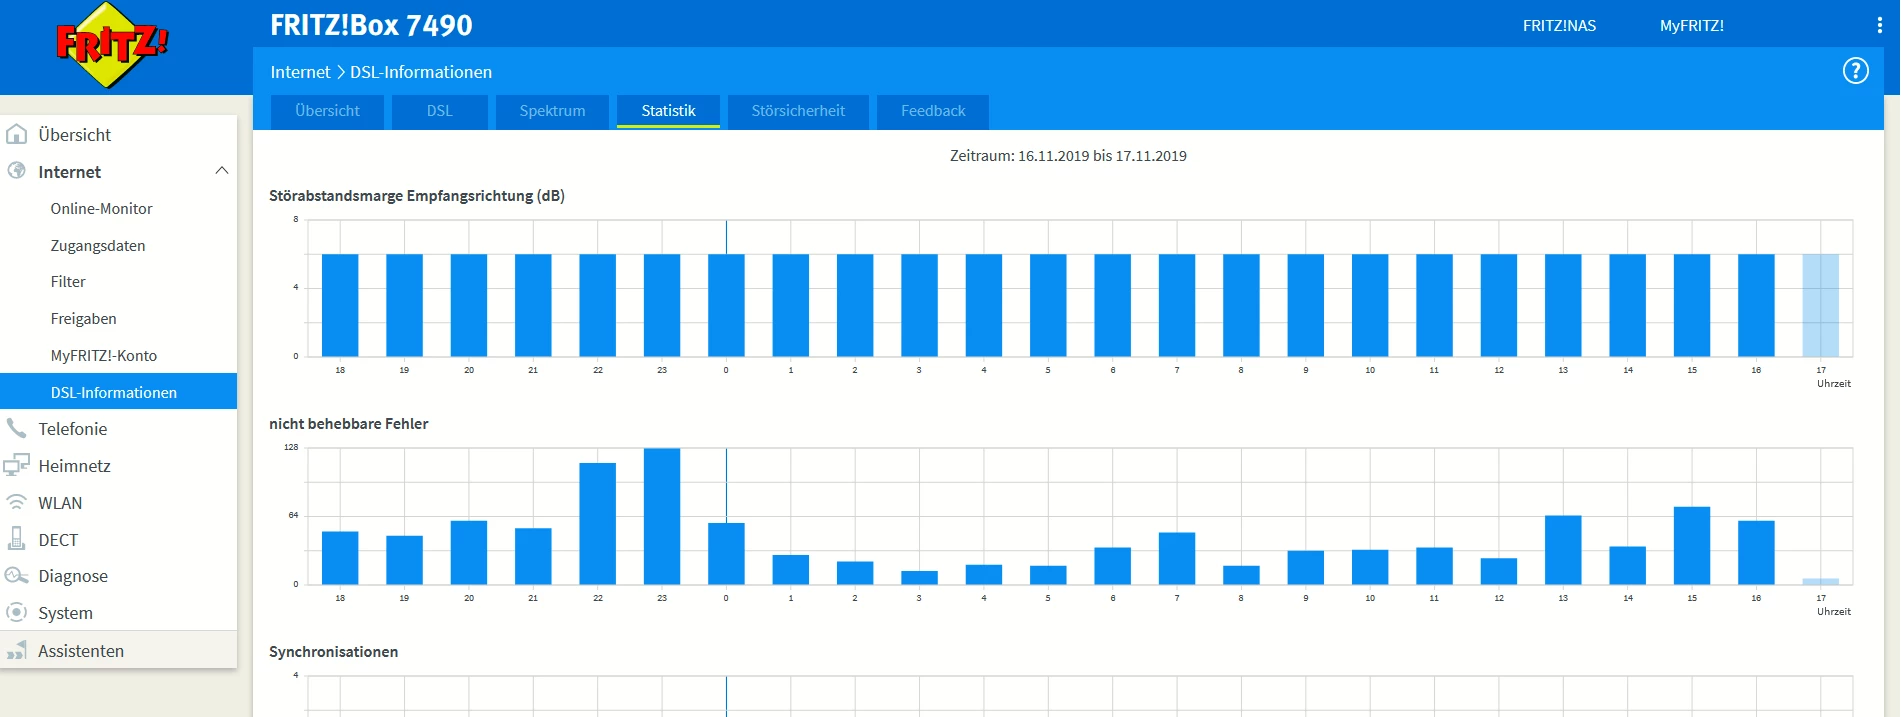Image resolution: width=1901 pixels, height=717 pixels.
Task: Click the Zeitraum date range text
Action: (x=1068, y=156)
